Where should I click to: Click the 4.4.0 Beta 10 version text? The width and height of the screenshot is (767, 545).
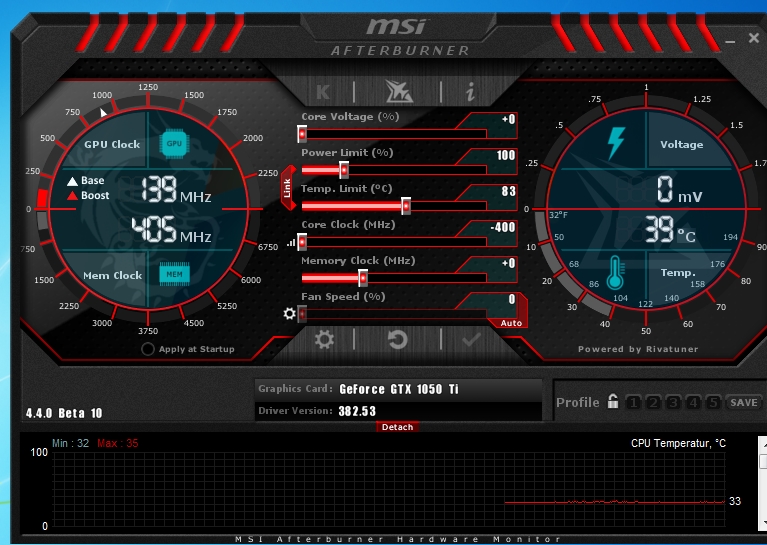point(64,413)
